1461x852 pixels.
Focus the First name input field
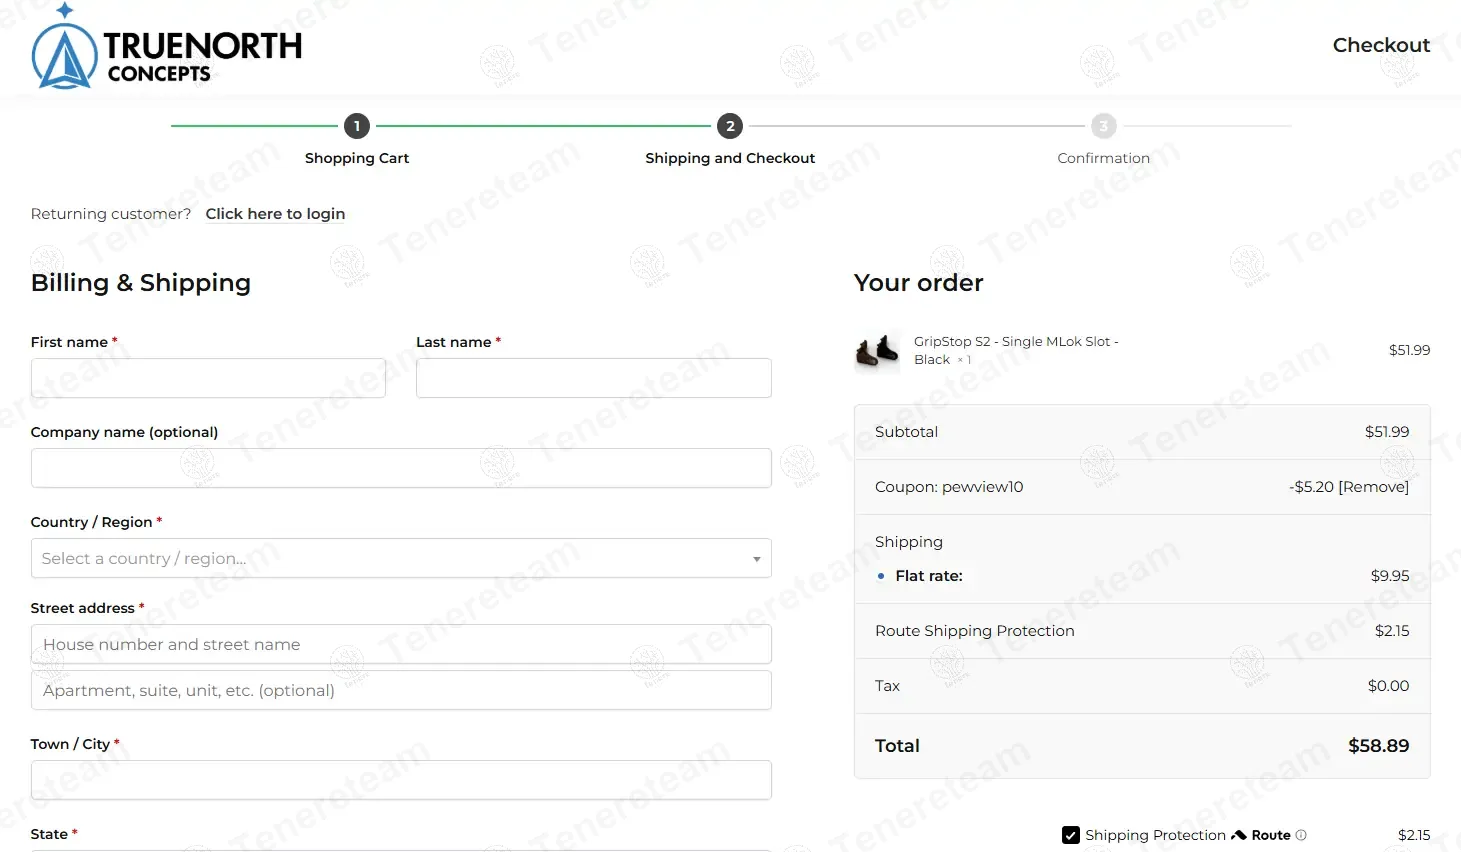point(208,378)
